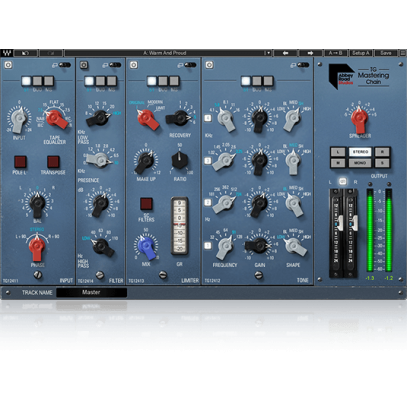Click the Tone band 4 gain knob
Screen dimensions: 407x408
tap(260, 119)
